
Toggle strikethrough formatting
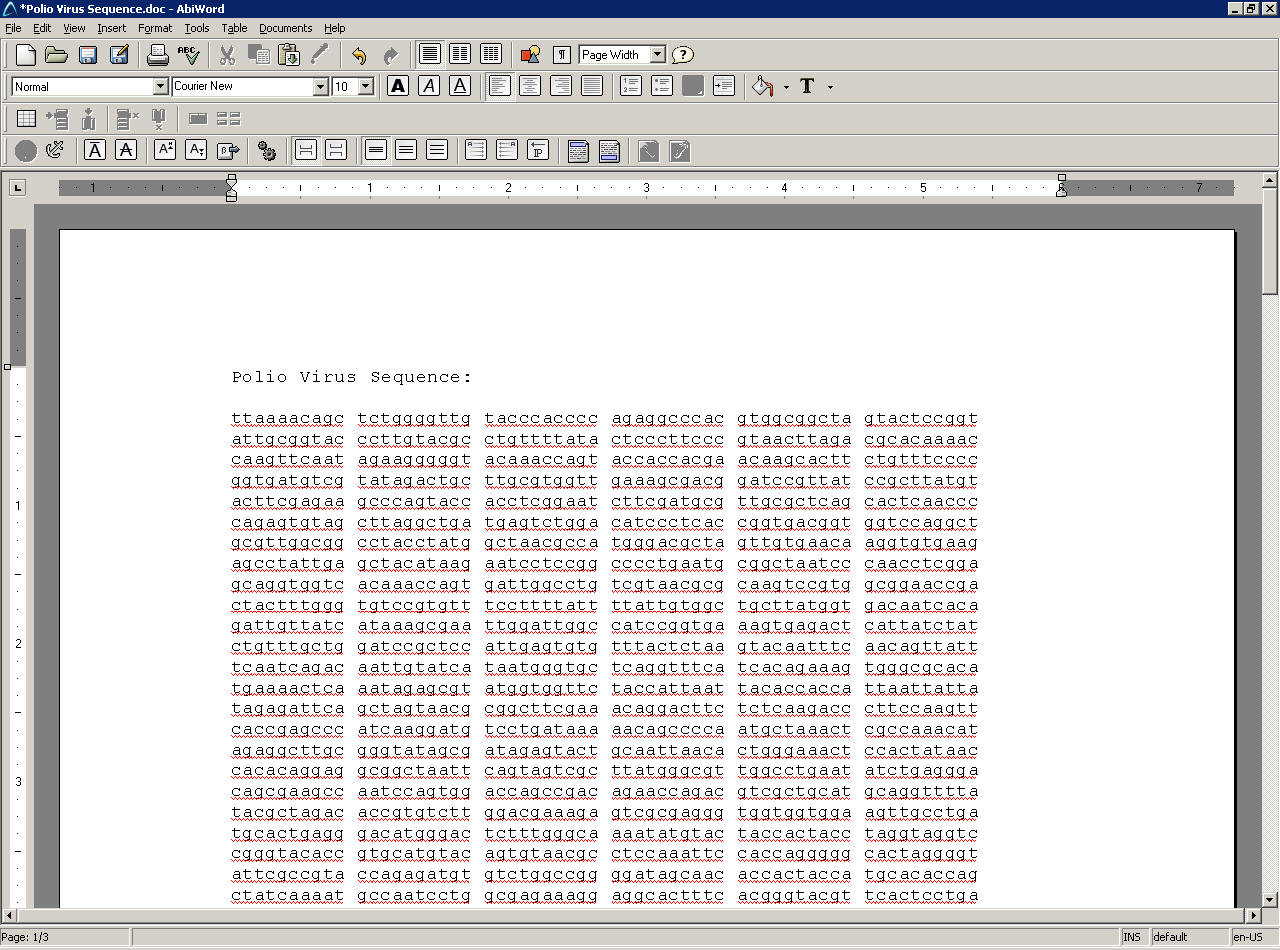(126, 151)
